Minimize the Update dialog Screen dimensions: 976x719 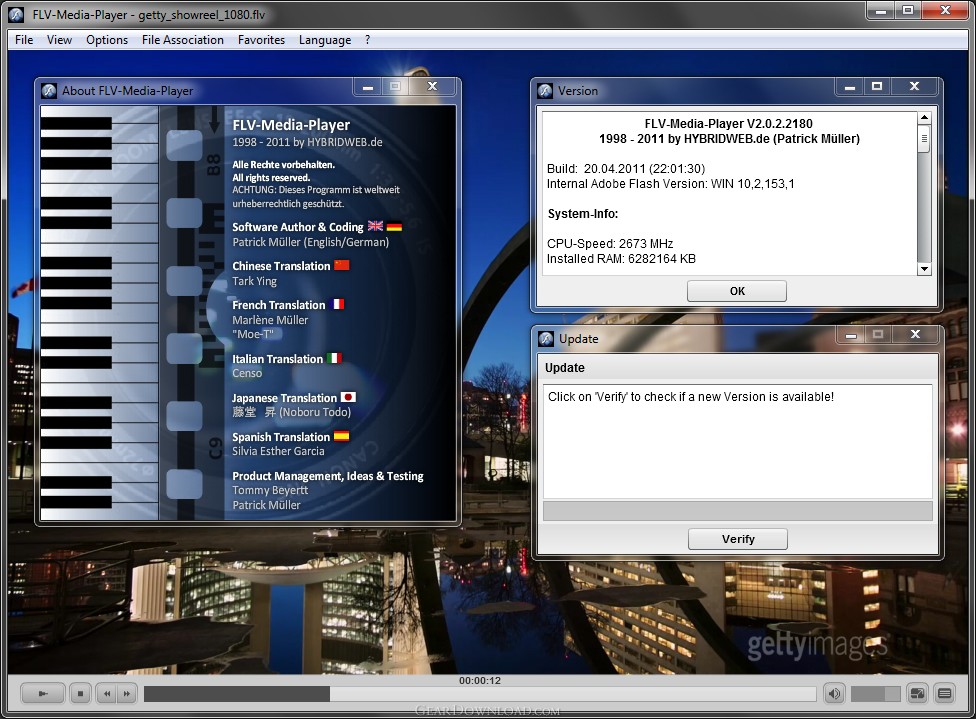(851, 334)
